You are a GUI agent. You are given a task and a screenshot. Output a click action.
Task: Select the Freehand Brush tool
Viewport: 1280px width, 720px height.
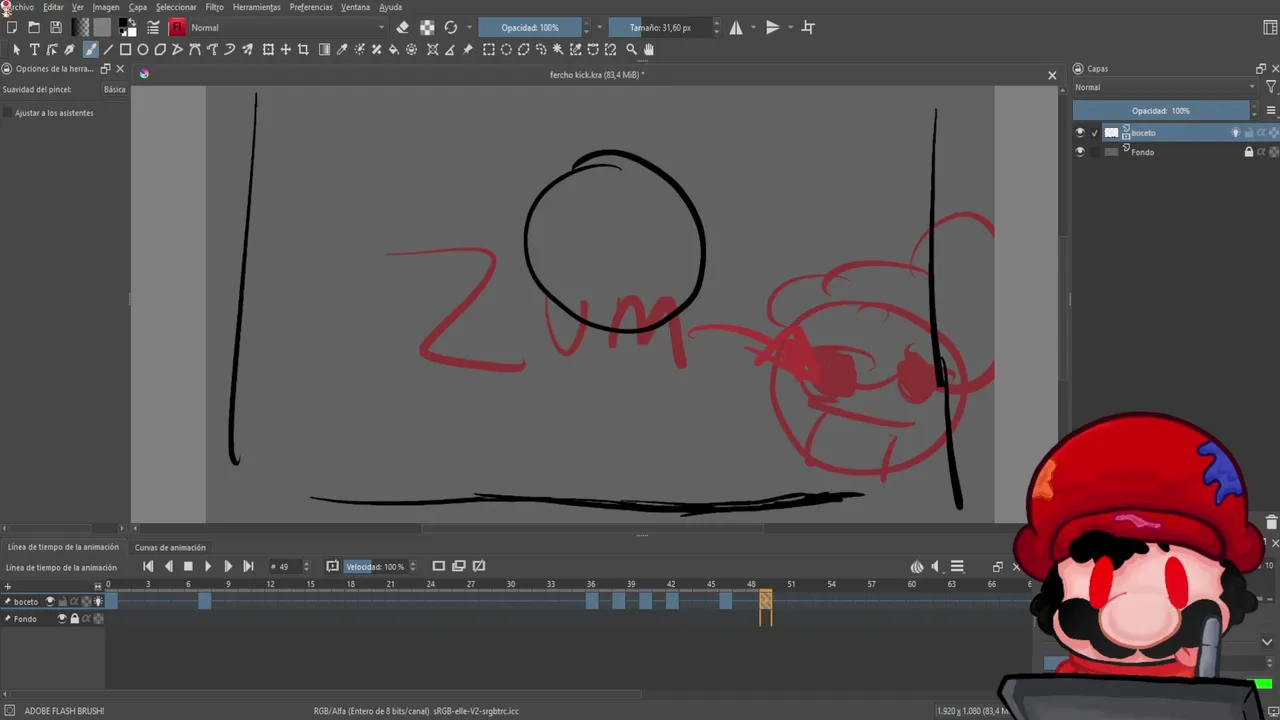click(x=90, y=49)
